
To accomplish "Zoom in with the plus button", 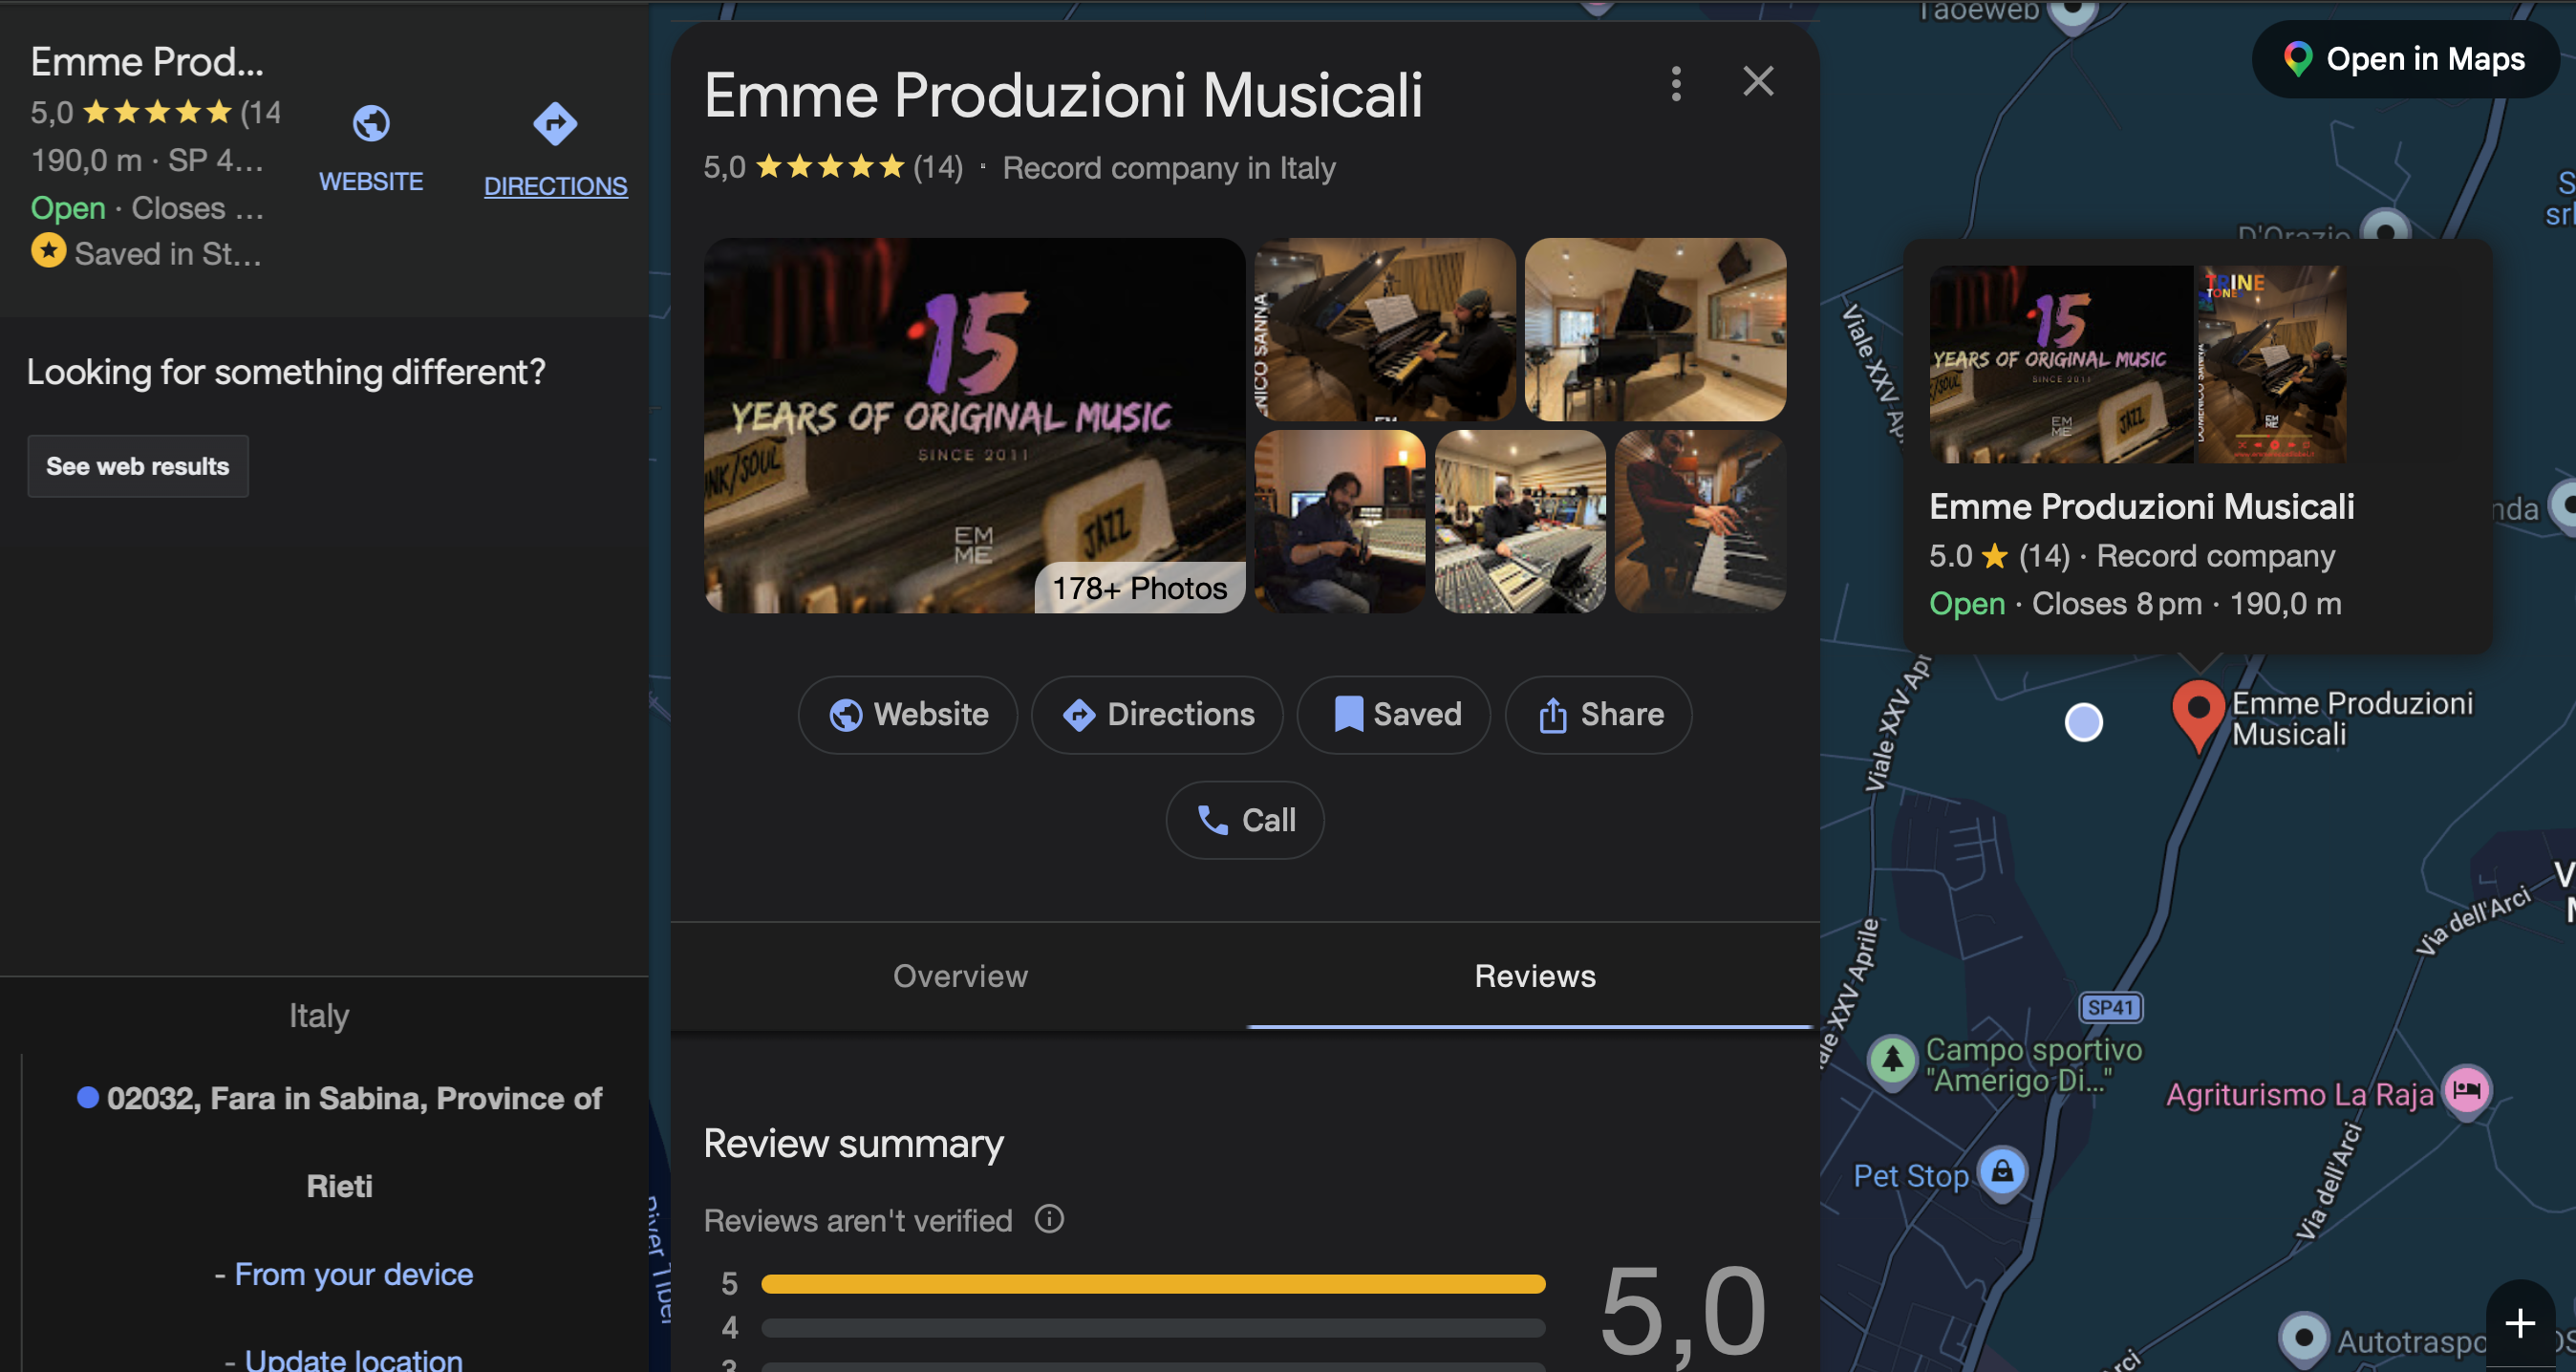I will pos(2519,1322).
